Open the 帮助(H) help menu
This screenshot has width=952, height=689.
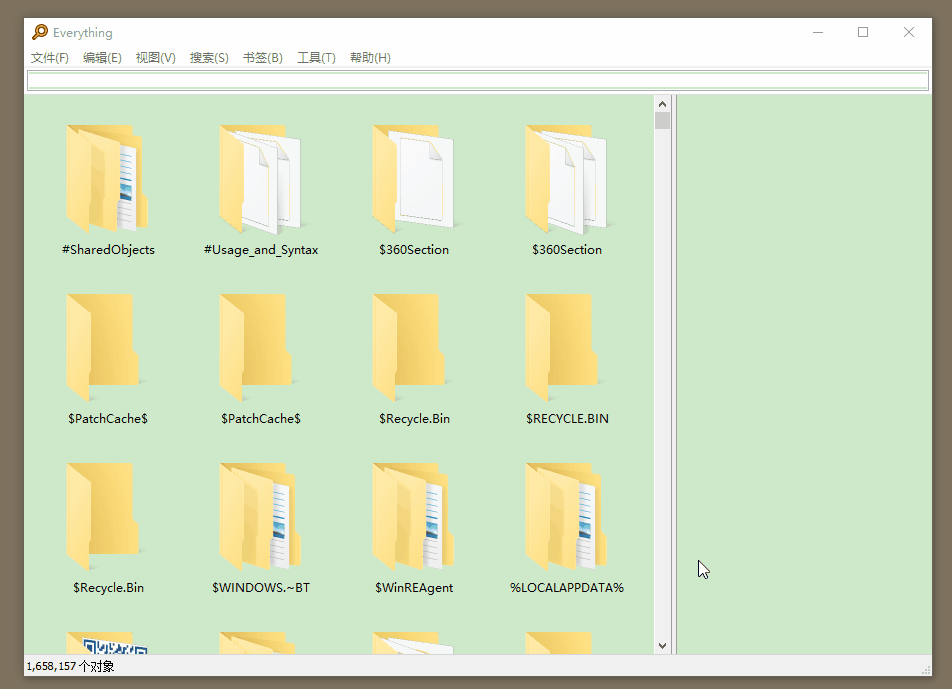click(370, 58)
